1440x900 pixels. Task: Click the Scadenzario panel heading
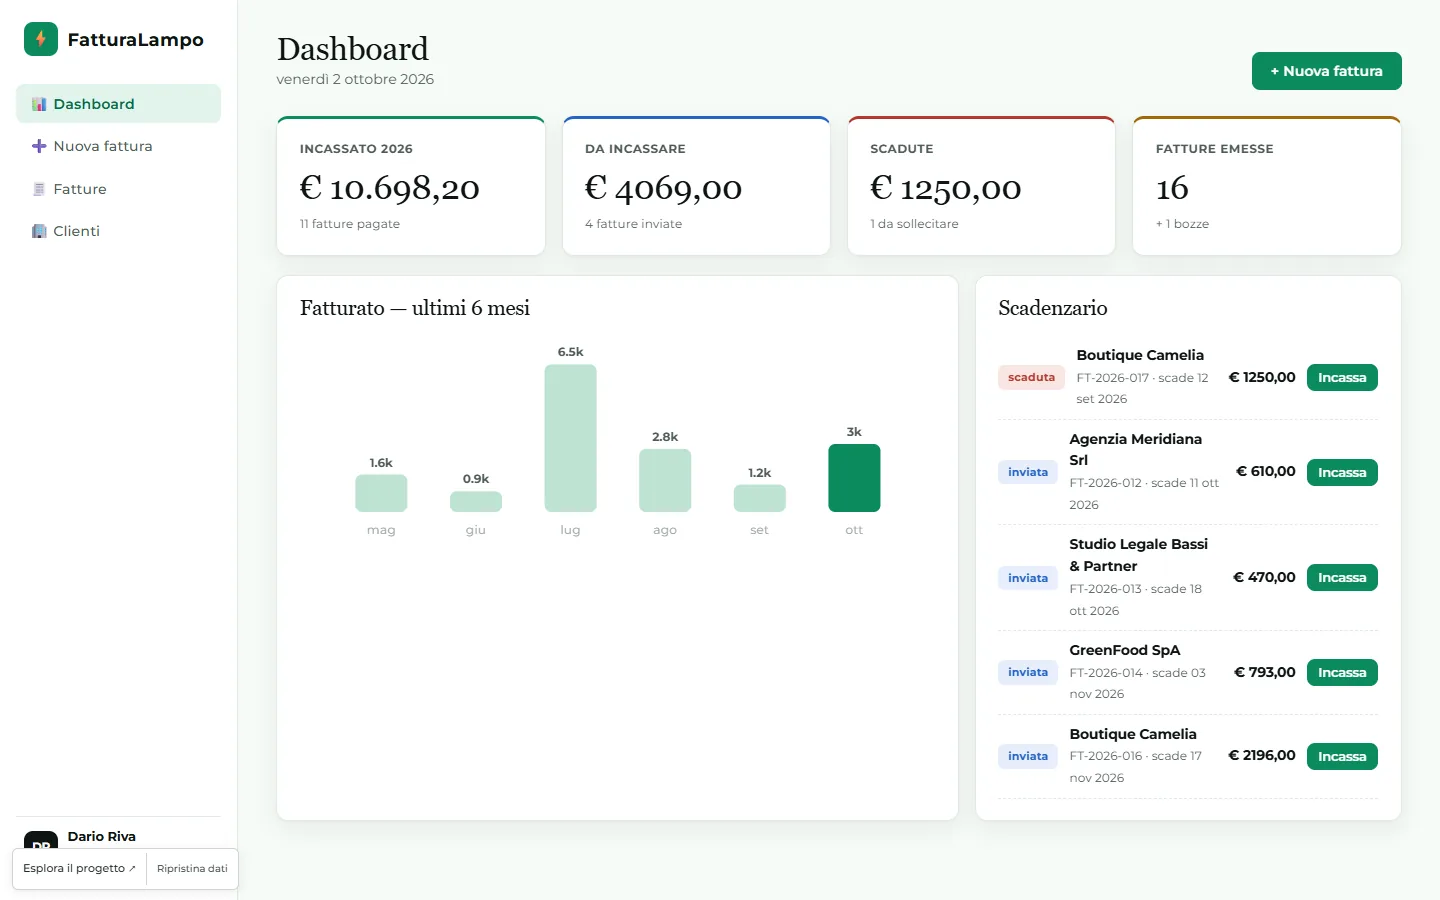tap(1053, 308)
